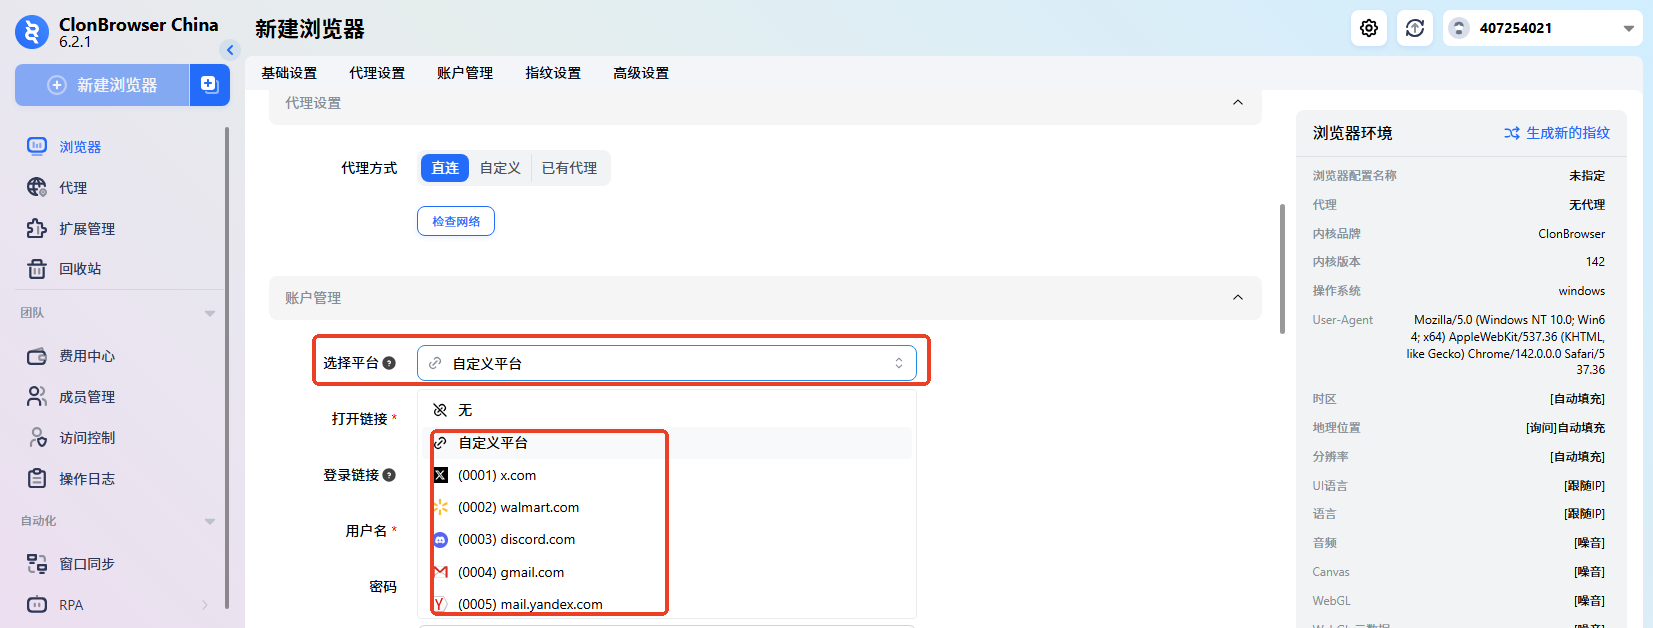Open the 选择平台 dropdown
This screenshot has height=628, width=1653.
[x=667, y=363]
